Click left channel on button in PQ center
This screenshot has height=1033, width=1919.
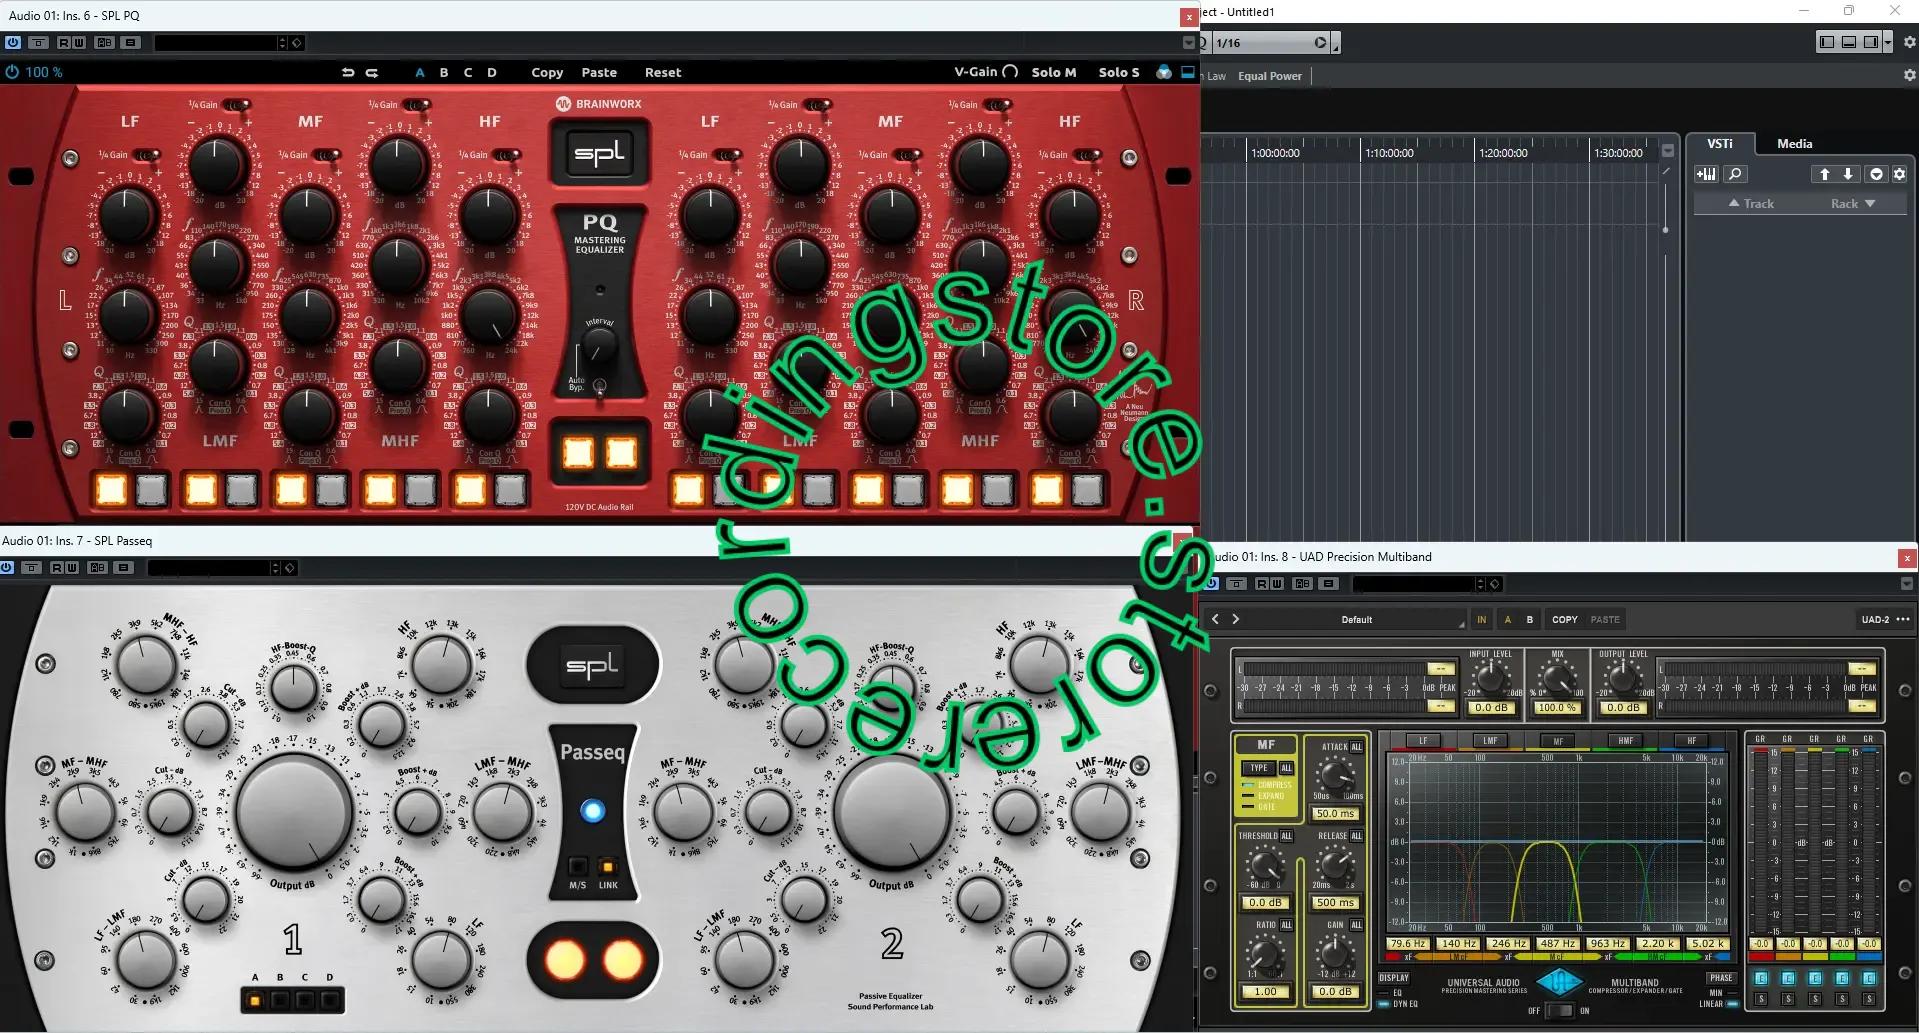click(x=578, y=453)
